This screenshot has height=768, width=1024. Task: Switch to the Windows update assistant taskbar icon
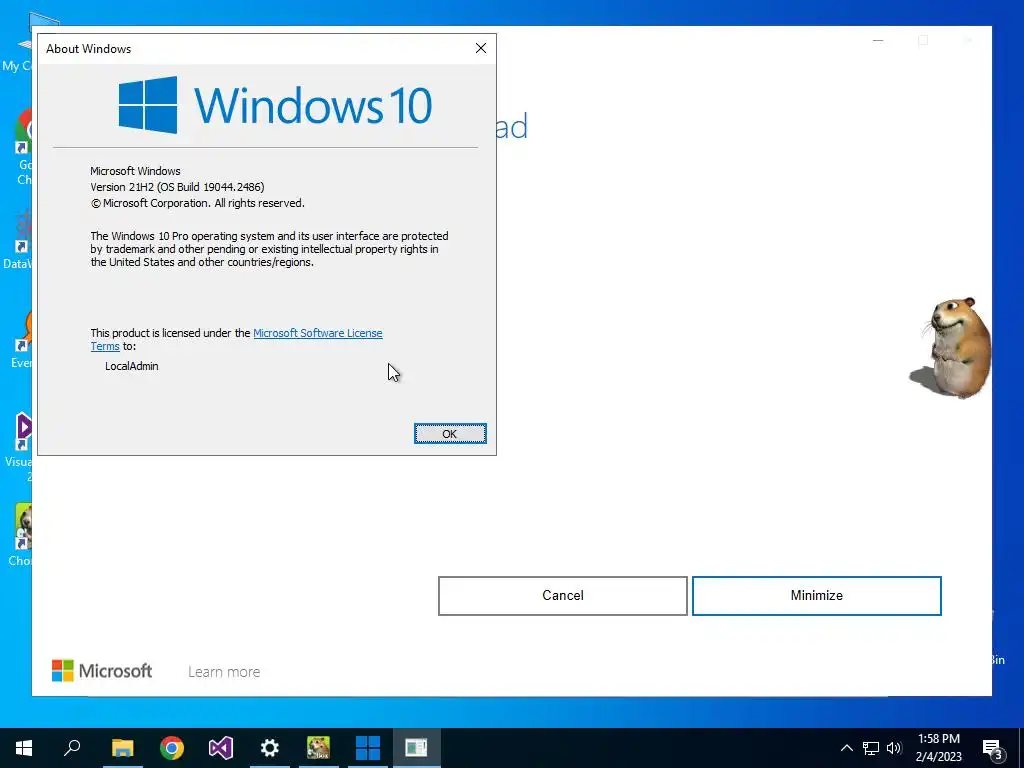(x=368, y=748)
